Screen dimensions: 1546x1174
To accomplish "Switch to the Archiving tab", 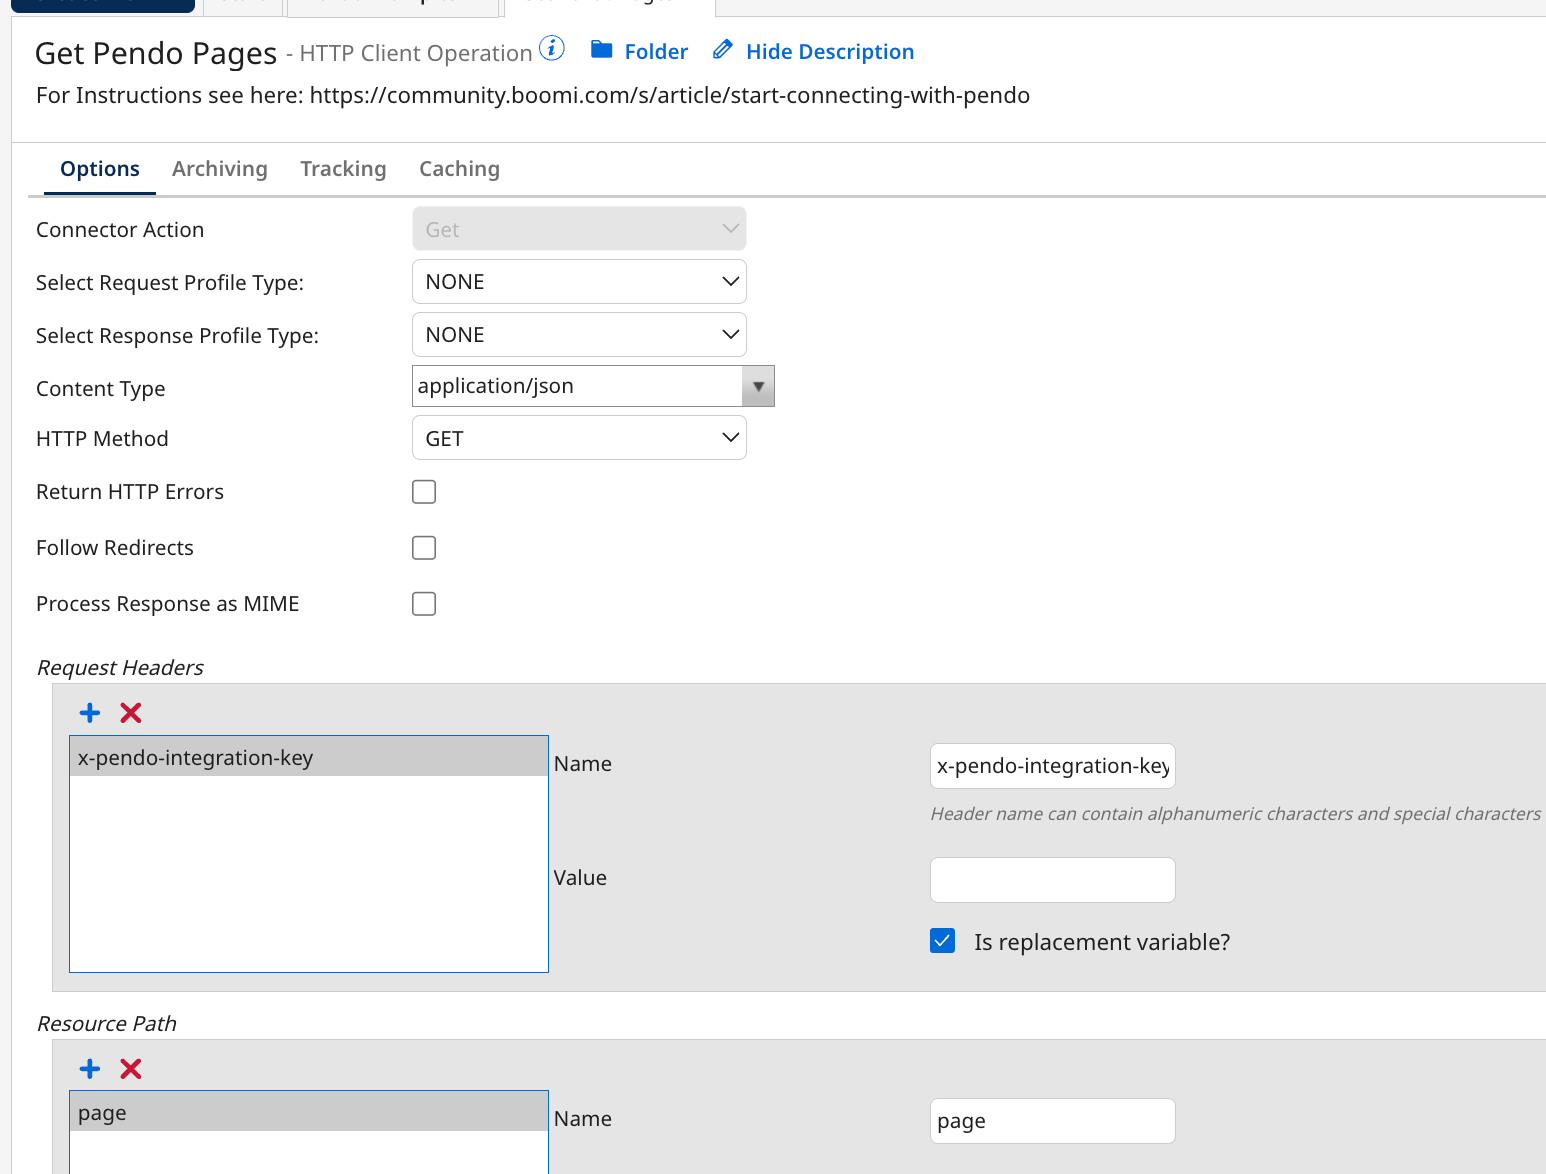I will pyautogui.click(x=220, y=169).
